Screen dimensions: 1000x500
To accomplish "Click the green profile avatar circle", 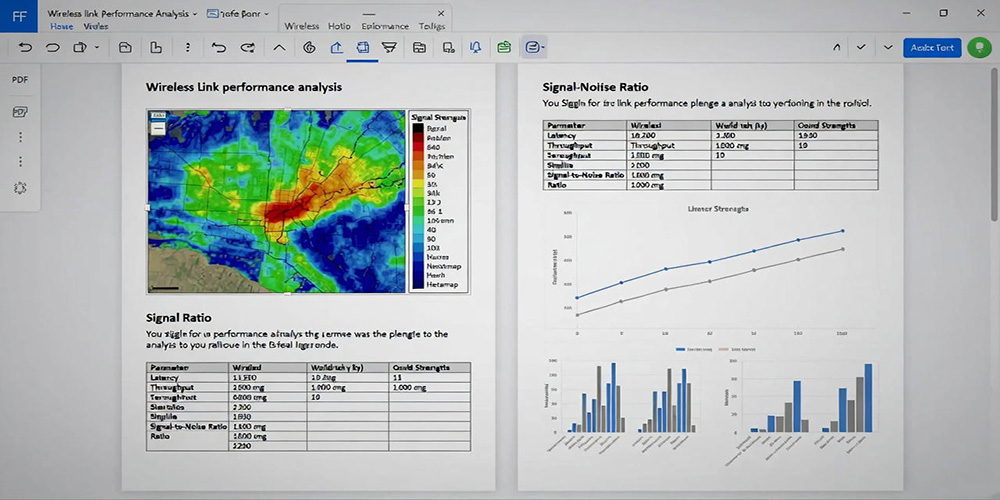I will click(x=979, y=47).
